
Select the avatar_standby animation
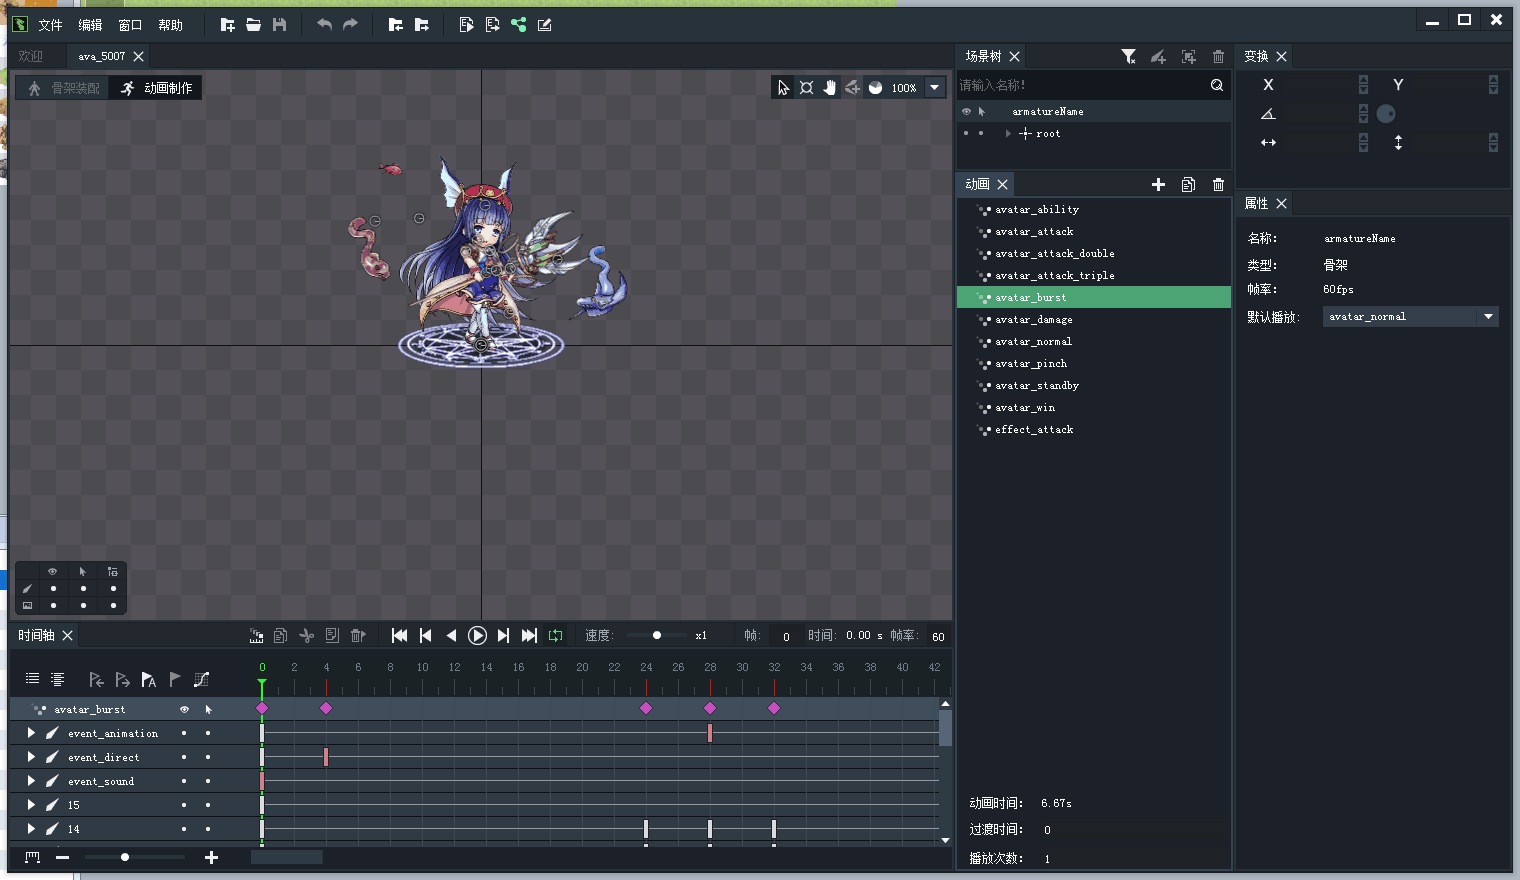(x=1036, y=386)
